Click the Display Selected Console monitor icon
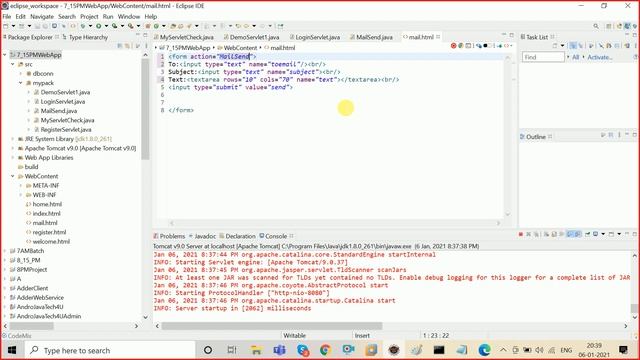 (596, 234)
